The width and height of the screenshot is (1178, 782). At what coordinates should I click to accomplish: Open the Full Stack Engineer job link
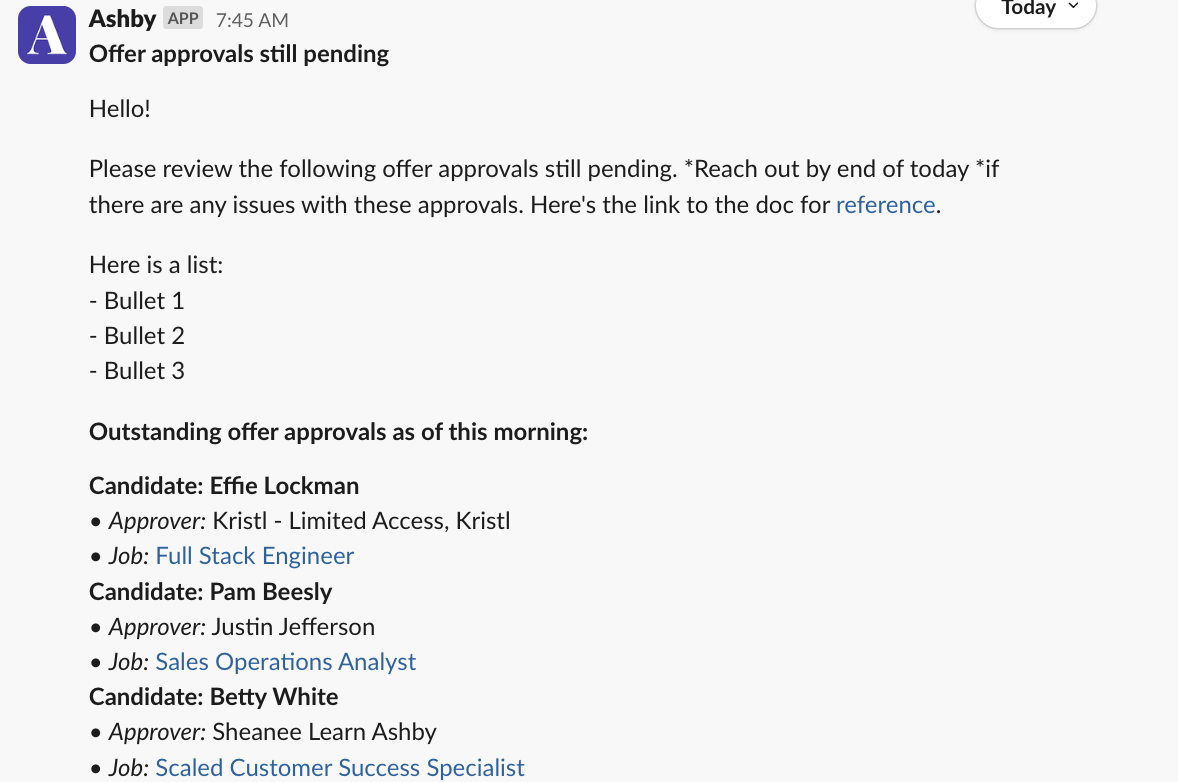[254, 556]
